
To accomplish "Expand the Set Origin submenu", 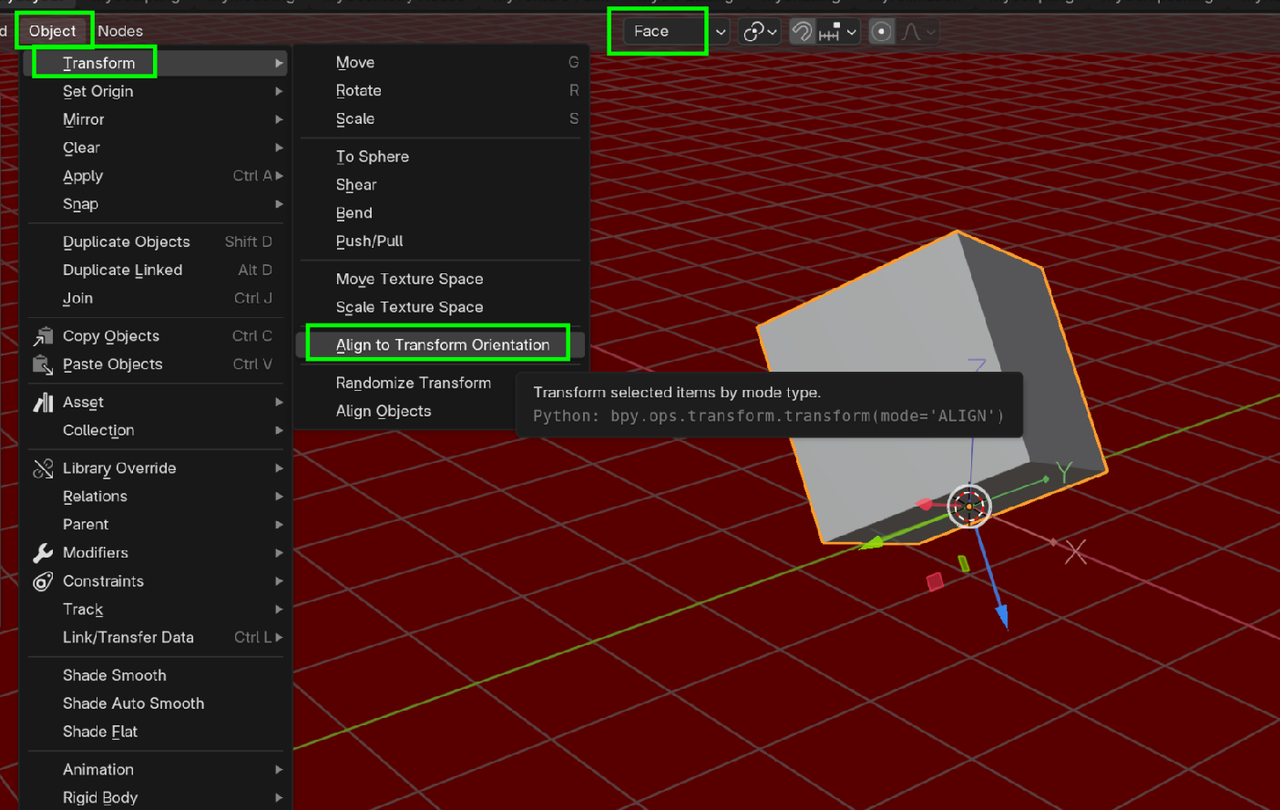I will (157, 91).
